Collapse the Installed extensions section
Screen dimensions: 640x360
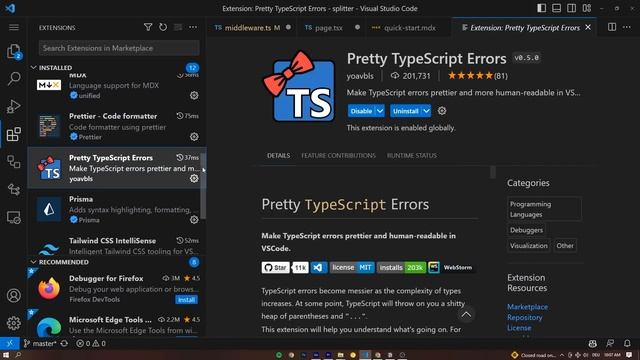33,67
